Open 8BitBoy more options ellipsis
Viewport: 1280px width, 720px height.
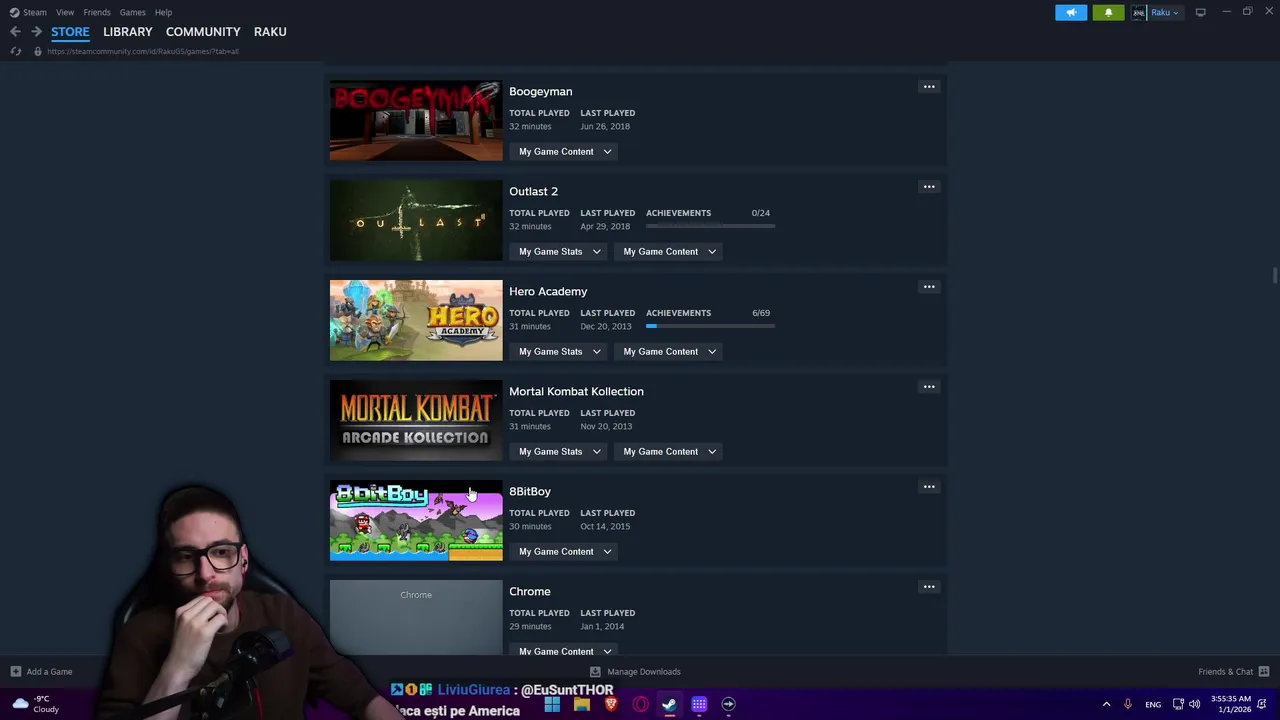[929, 487]
